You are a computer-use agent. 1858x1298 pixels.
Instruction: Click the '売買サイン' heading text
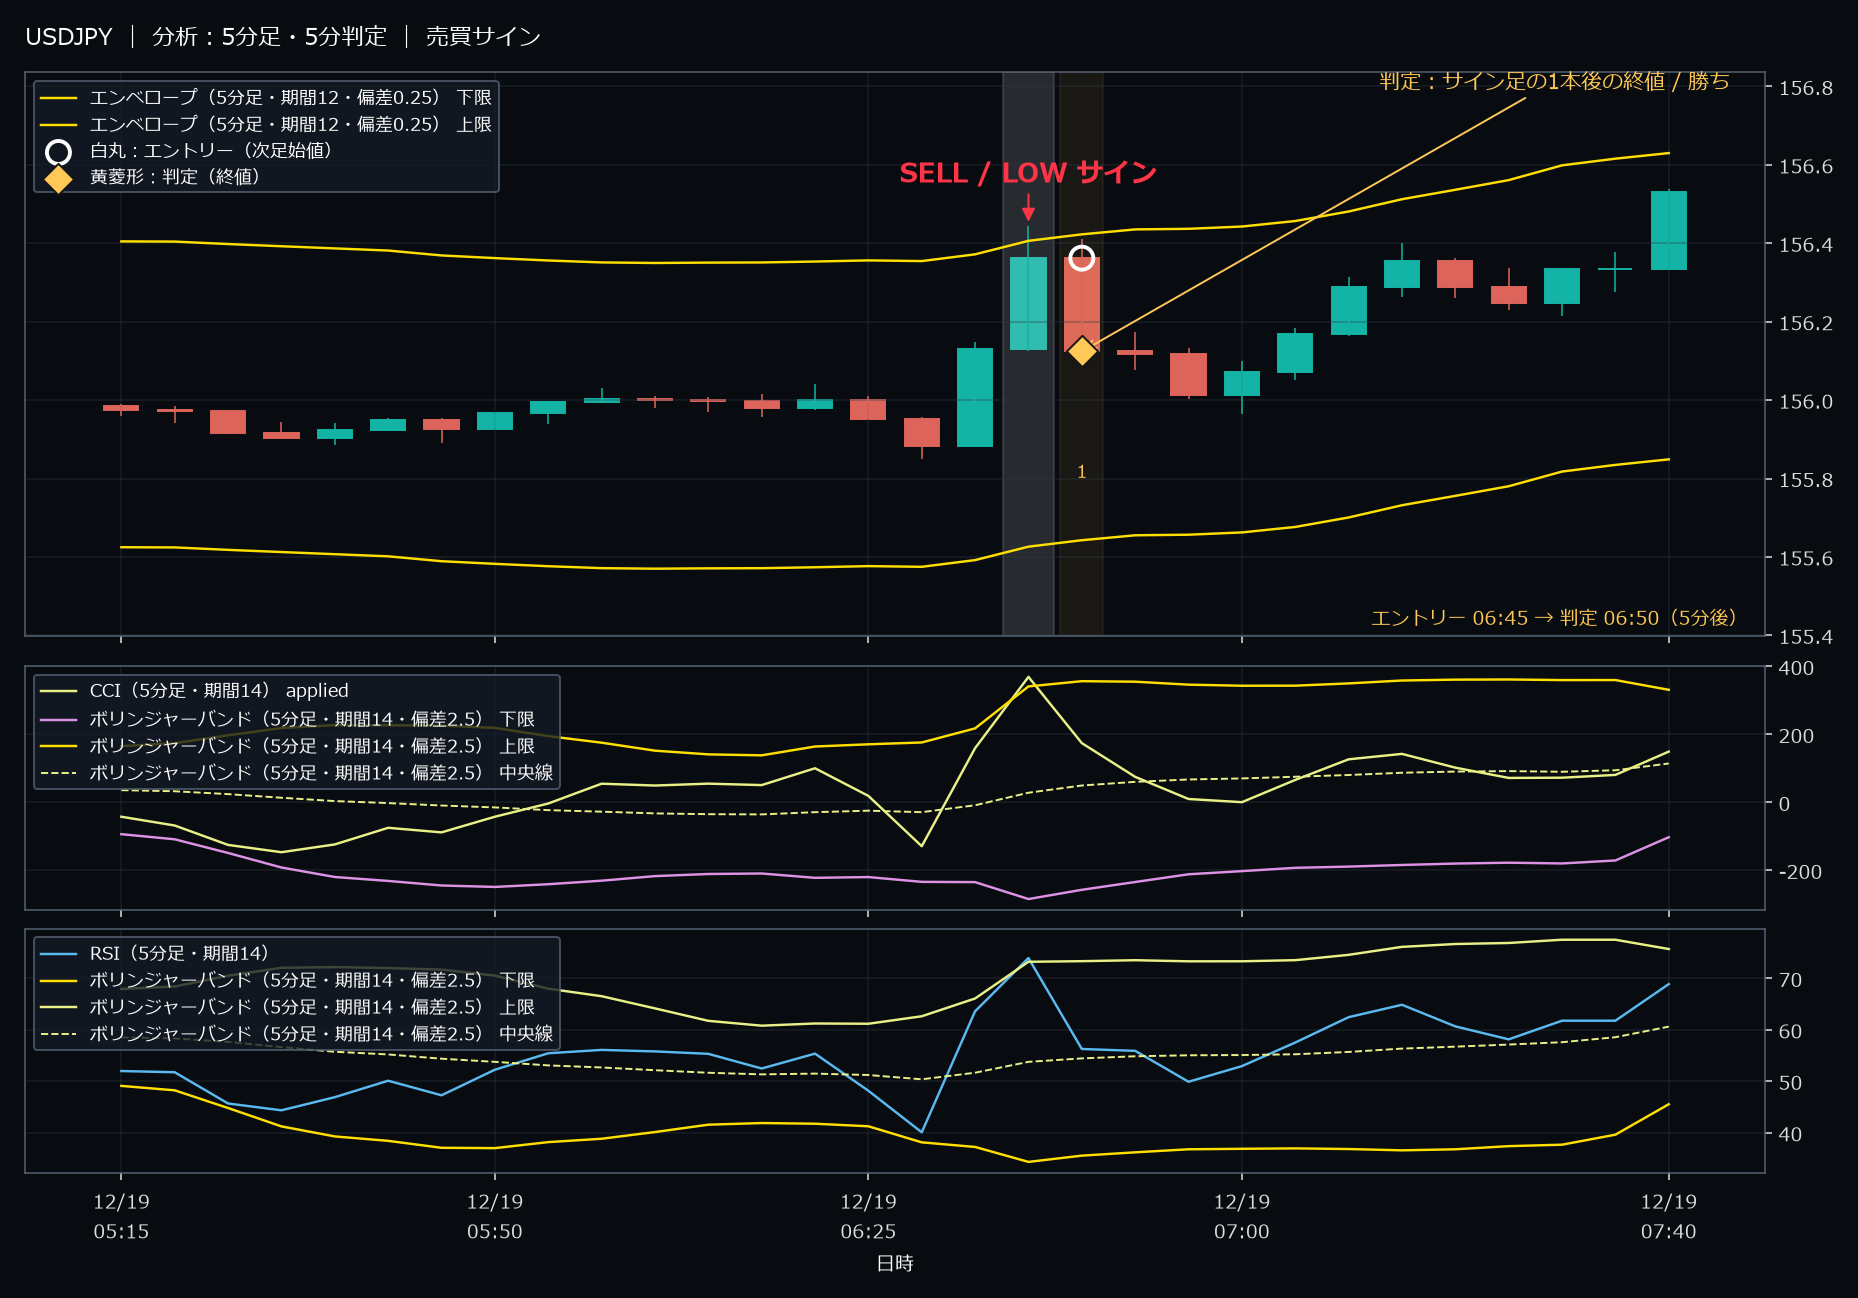(483, 37)
